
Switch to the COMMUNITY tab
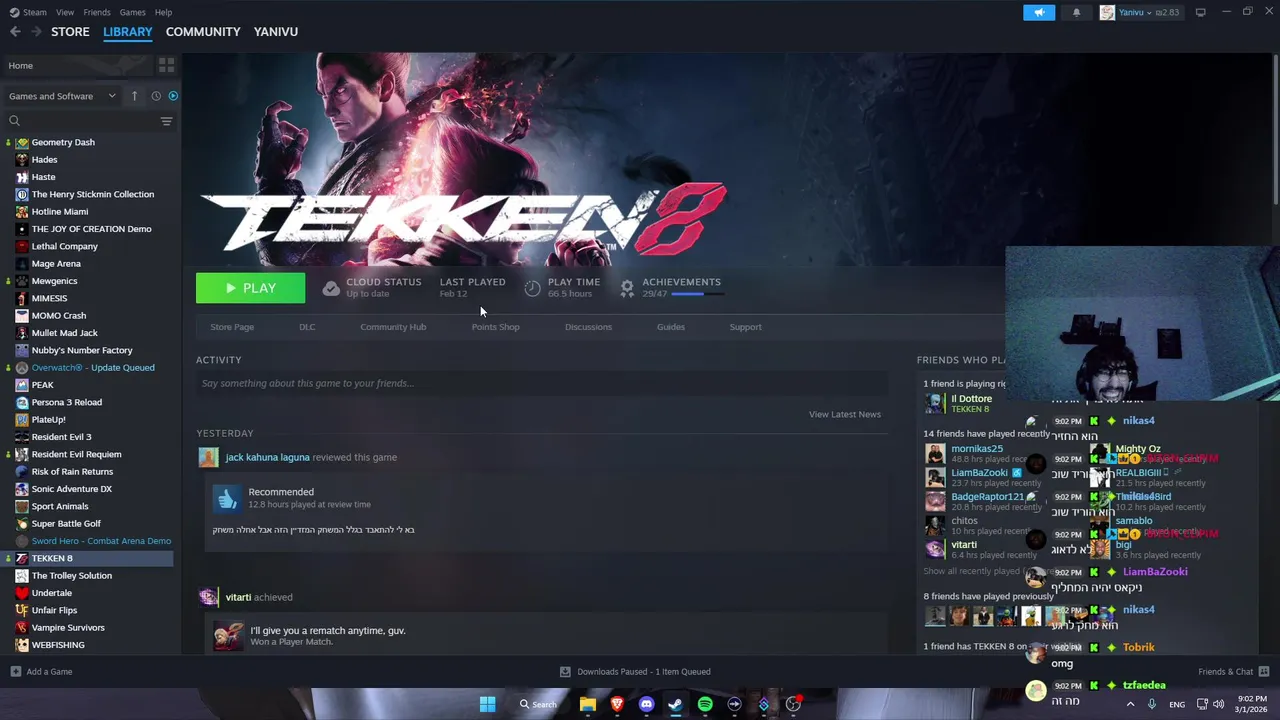tap(203, 31)
